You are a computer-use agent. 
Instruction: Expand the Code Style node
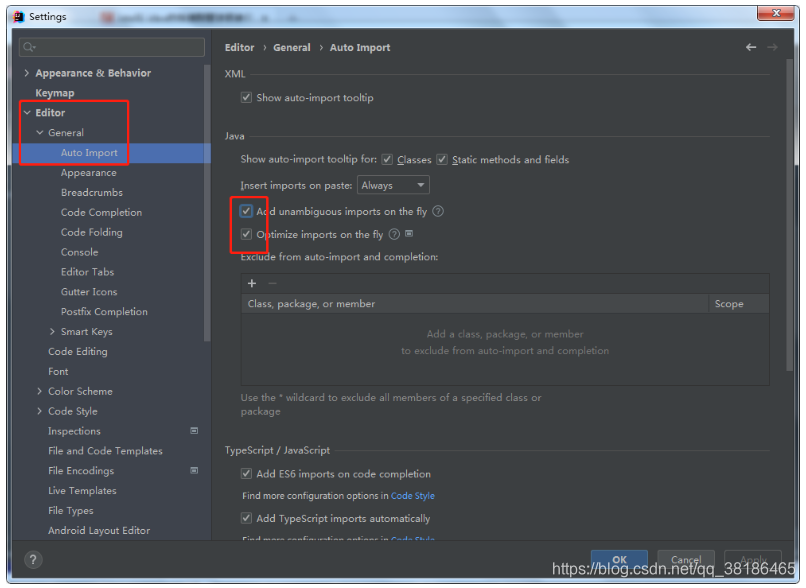pos(40,411)
